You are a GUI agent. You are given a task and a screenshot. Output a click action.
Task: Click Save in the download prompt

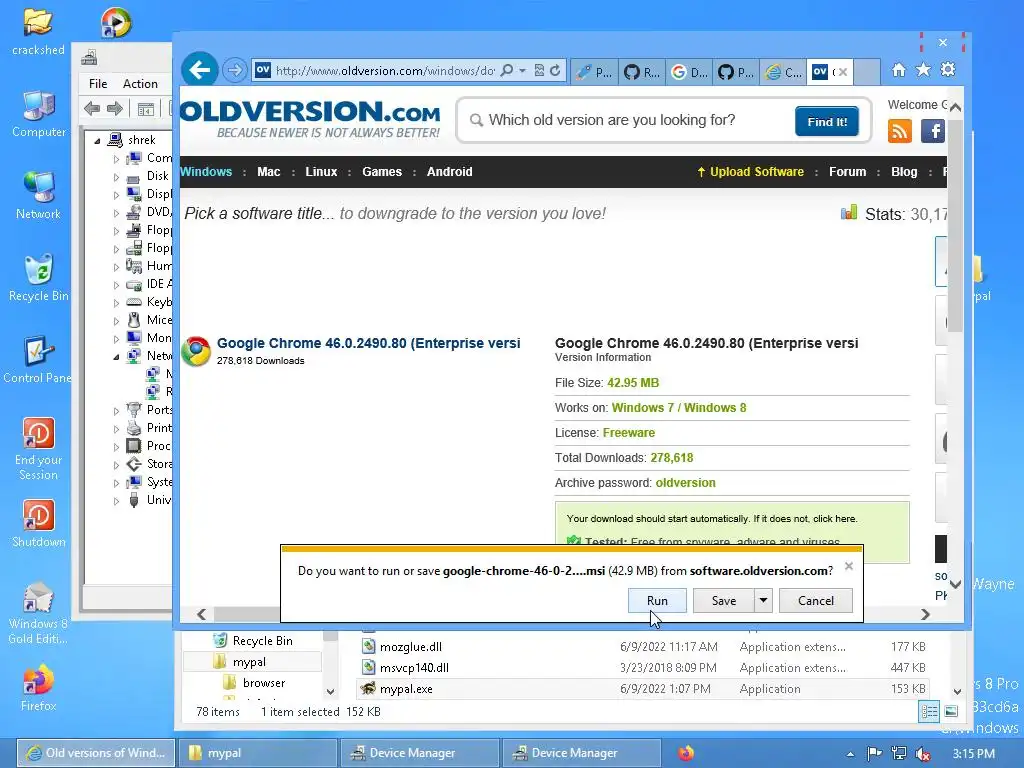[724, 600]
